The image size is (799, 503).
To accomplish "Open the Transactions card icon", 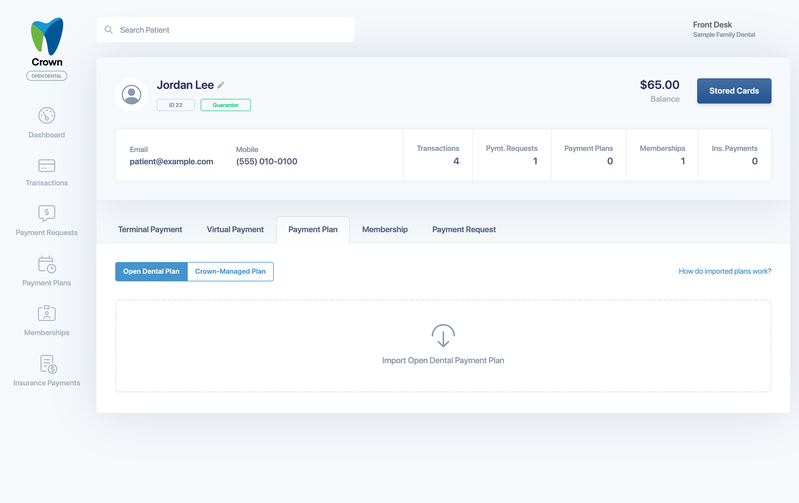I will point(46,166).
